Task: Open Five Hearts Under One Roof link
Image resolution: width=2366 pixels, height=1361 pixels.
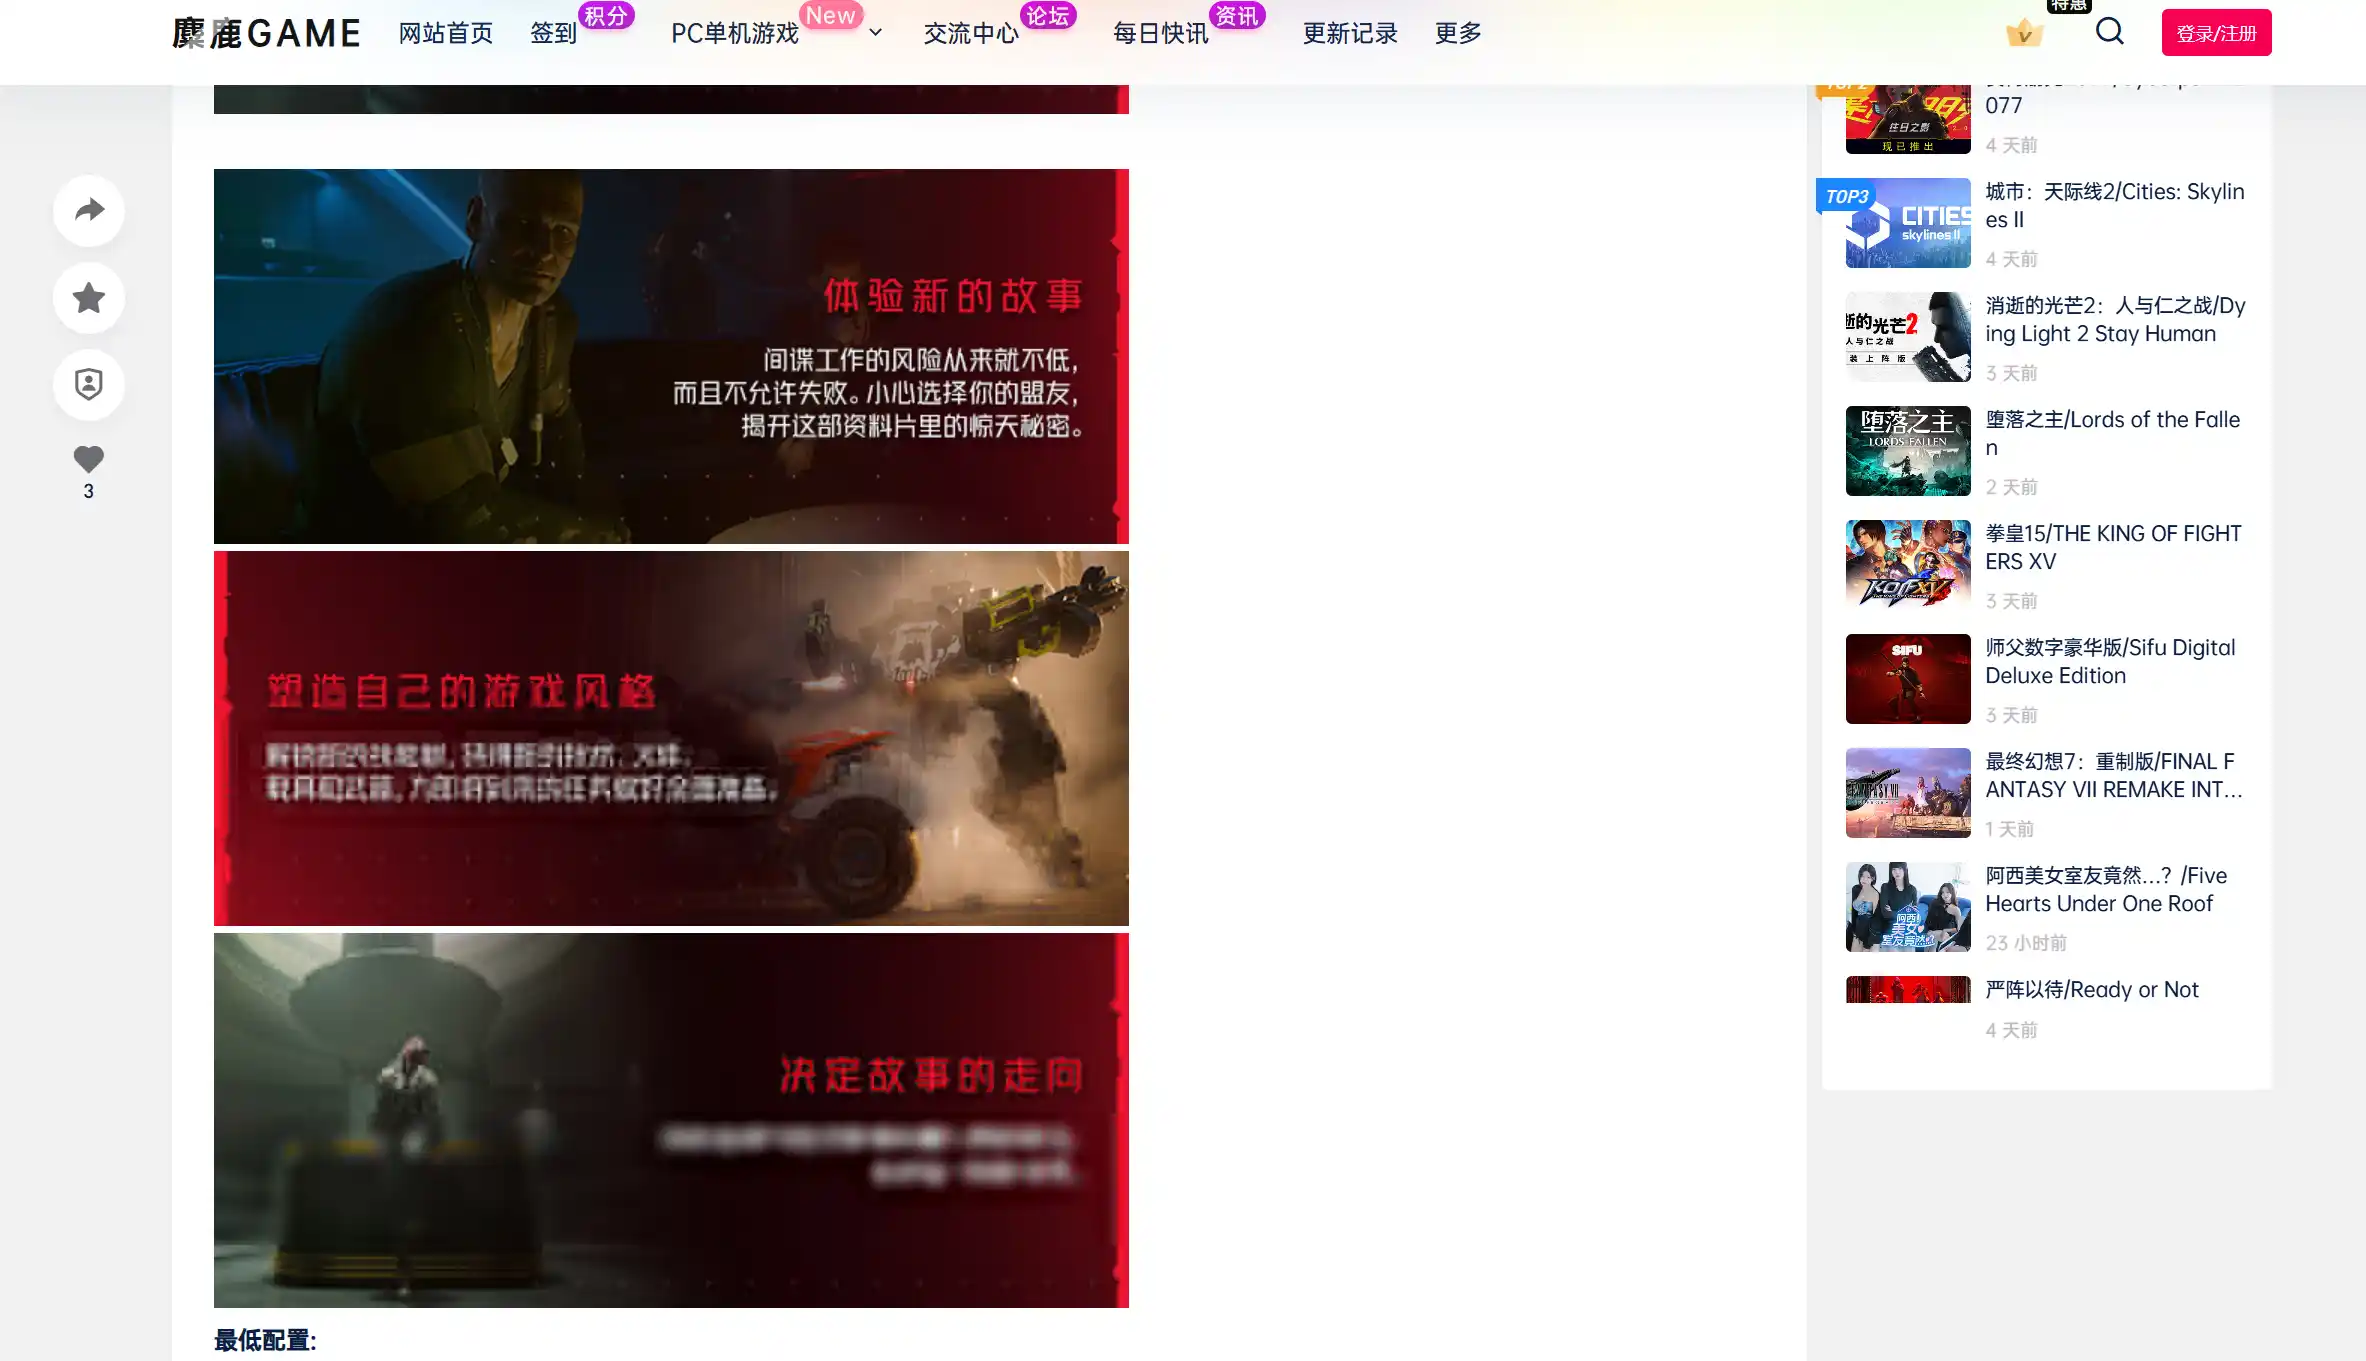Action: click(x=2106, y=889)
